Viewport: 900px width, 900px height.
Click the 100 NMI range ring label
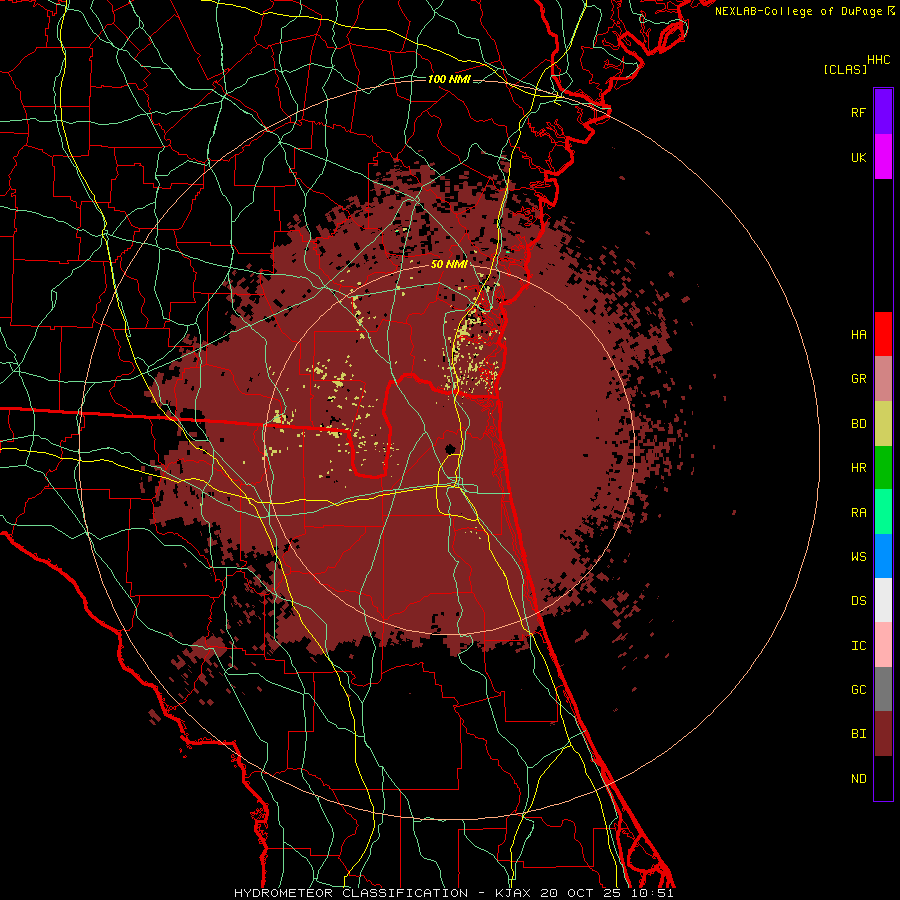point(449,79)
